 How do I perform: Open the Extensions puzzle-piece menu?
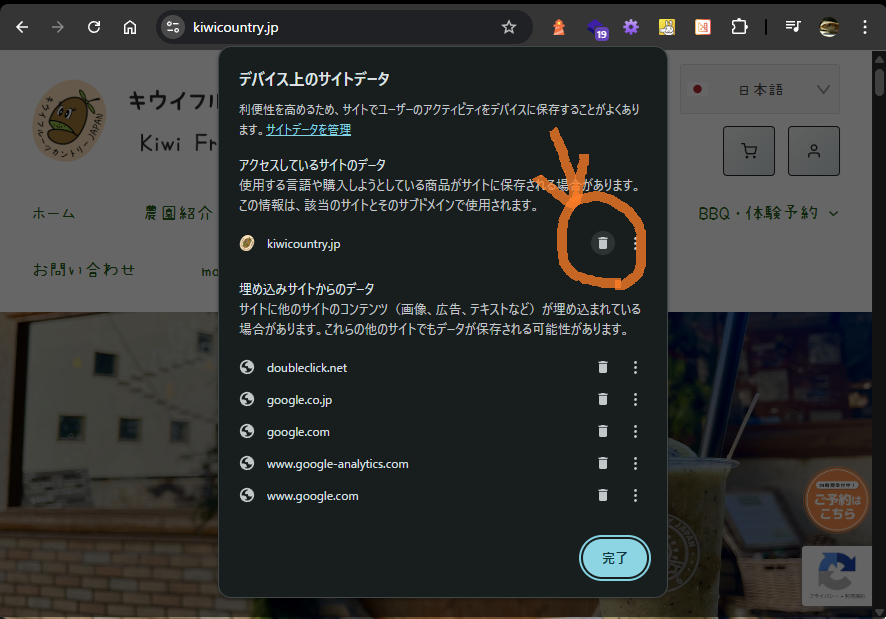tap(739, 27)
